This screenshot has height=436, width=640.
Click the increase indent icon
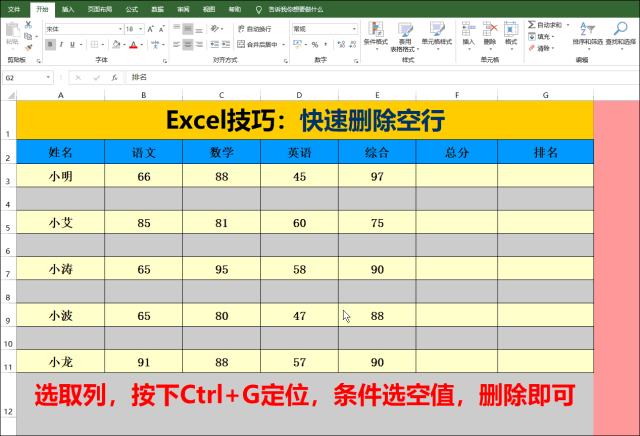pyautogui.click(x=226, y=44)
